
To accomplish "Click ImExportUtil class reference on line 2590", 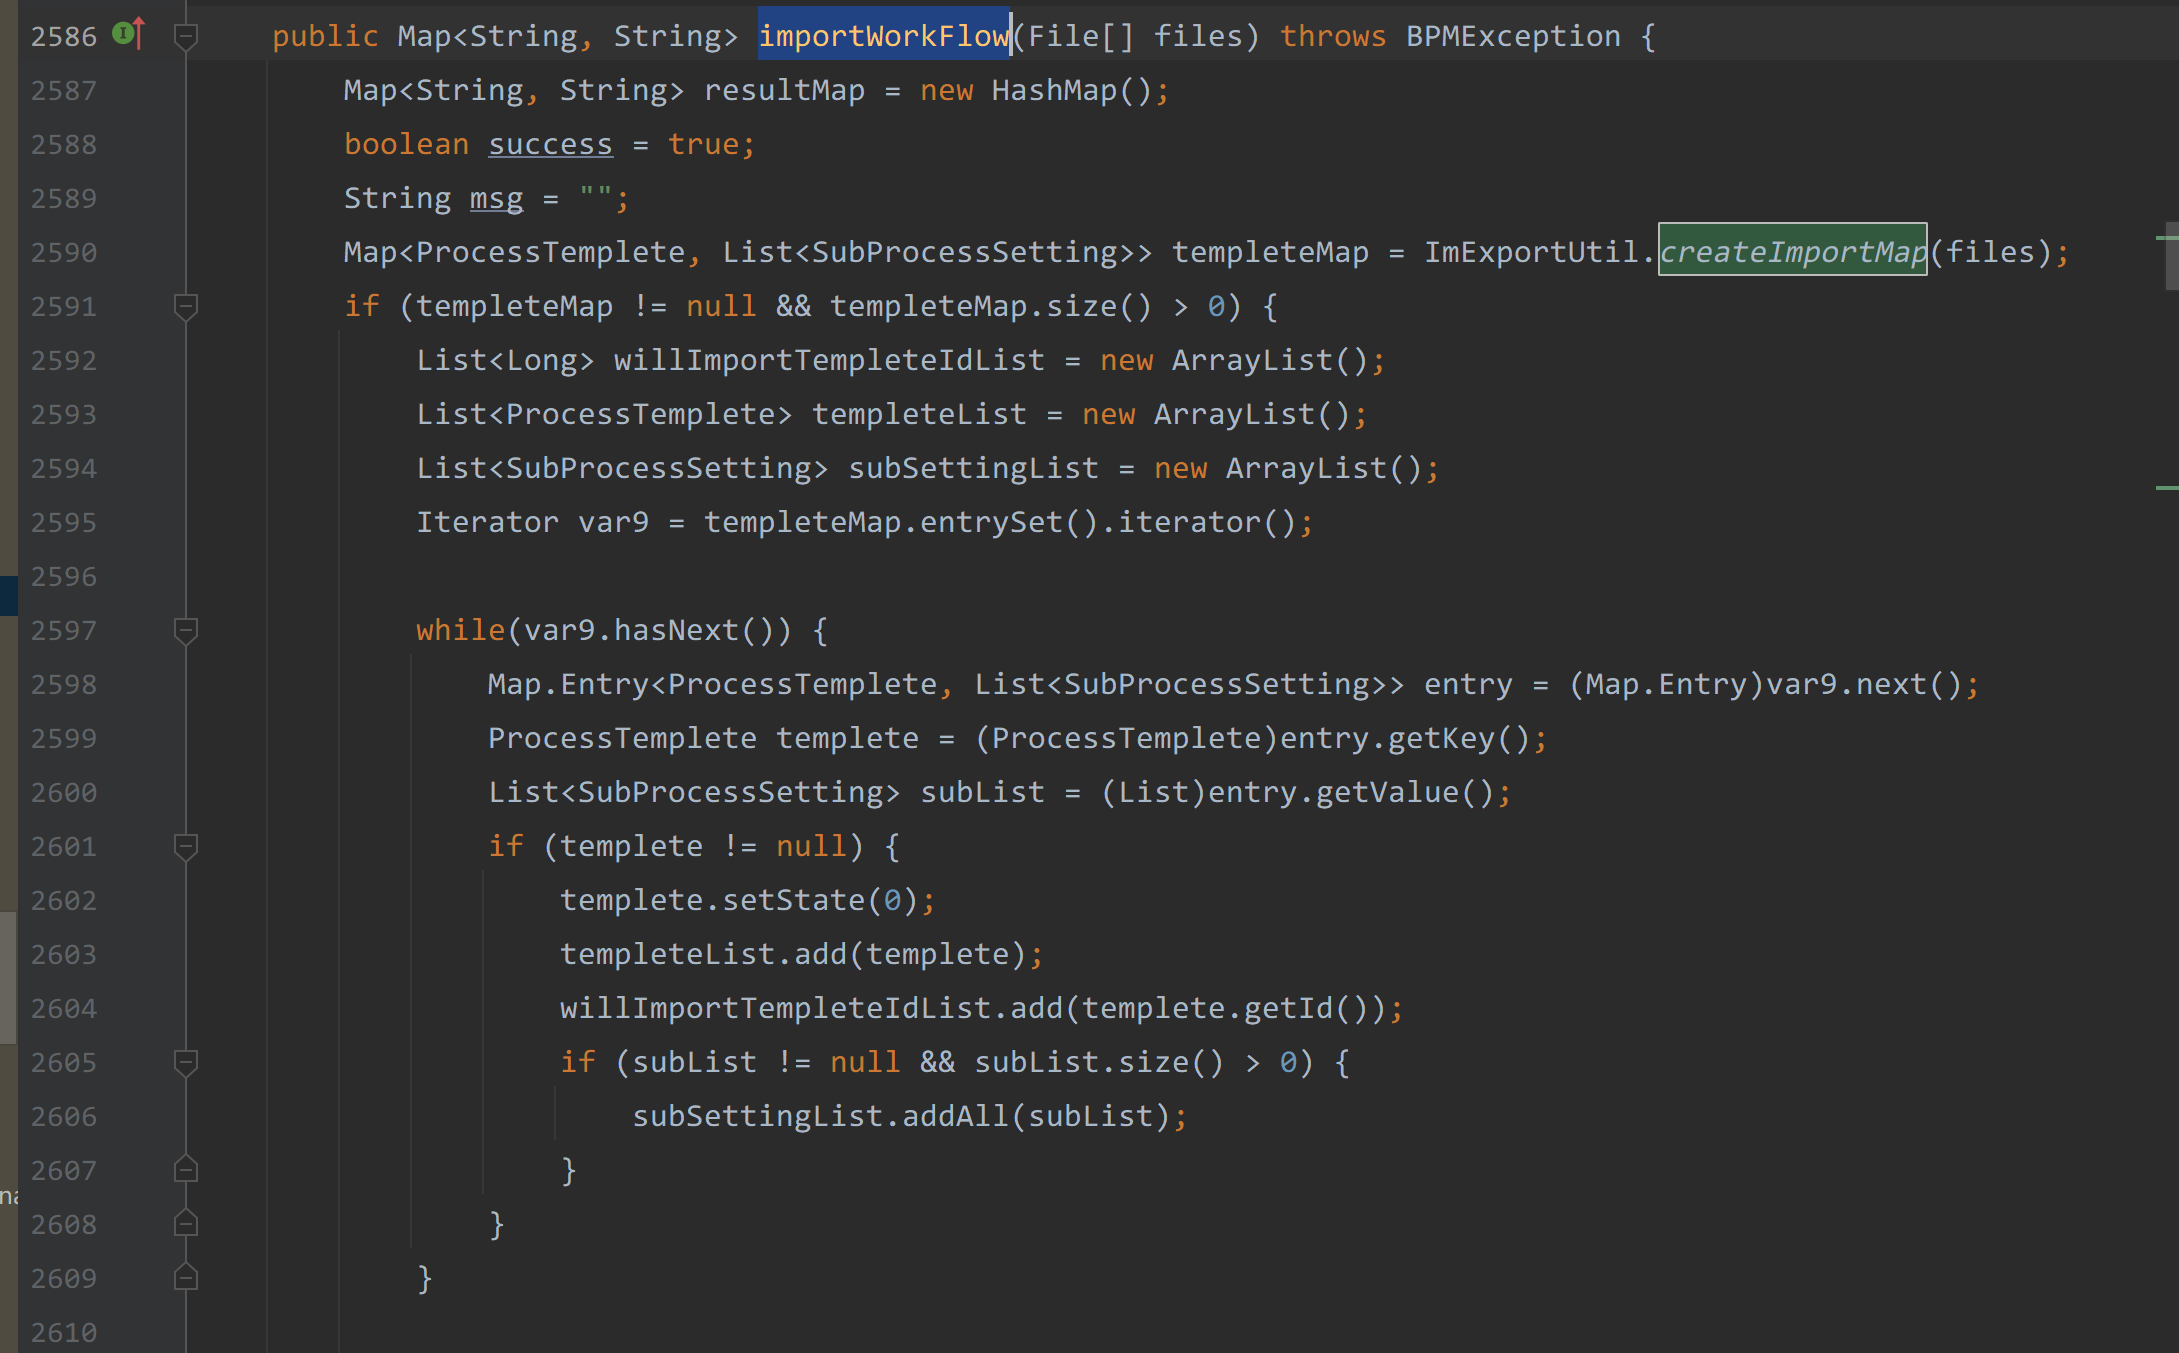I will [x=1531, y=252].
